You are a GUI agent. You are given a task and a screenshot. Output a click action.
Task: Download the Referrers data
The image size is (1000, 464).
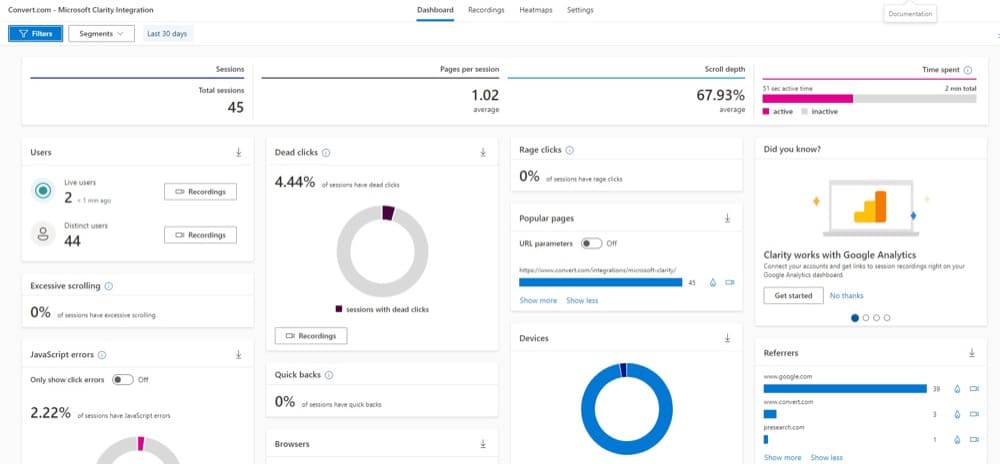971,352
